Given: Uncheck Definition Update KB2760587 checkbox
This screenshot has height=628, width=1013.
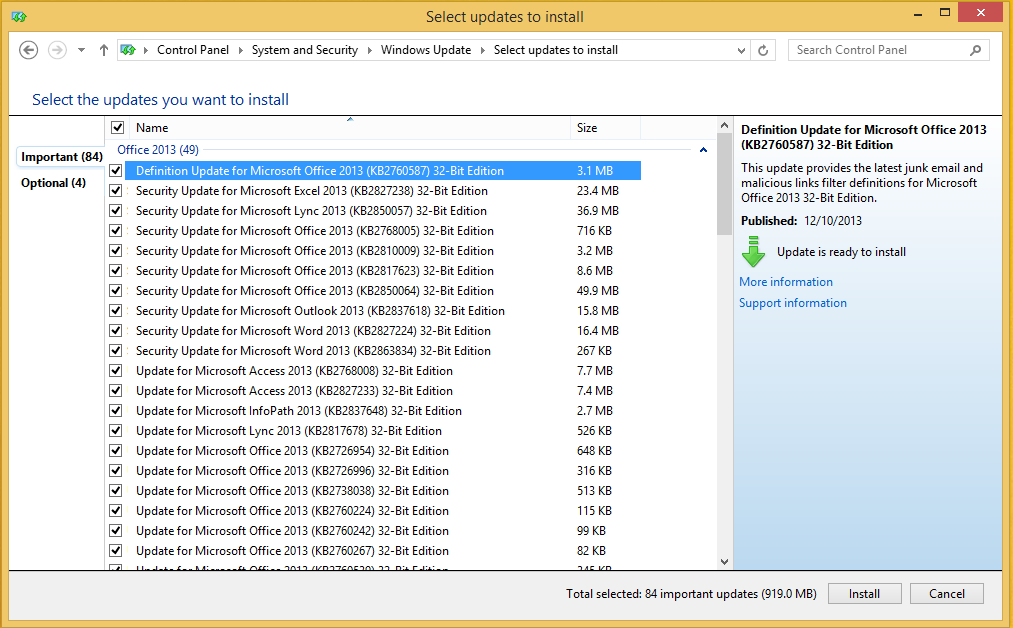Looking at the screenshot, I should tap(116, 171).
